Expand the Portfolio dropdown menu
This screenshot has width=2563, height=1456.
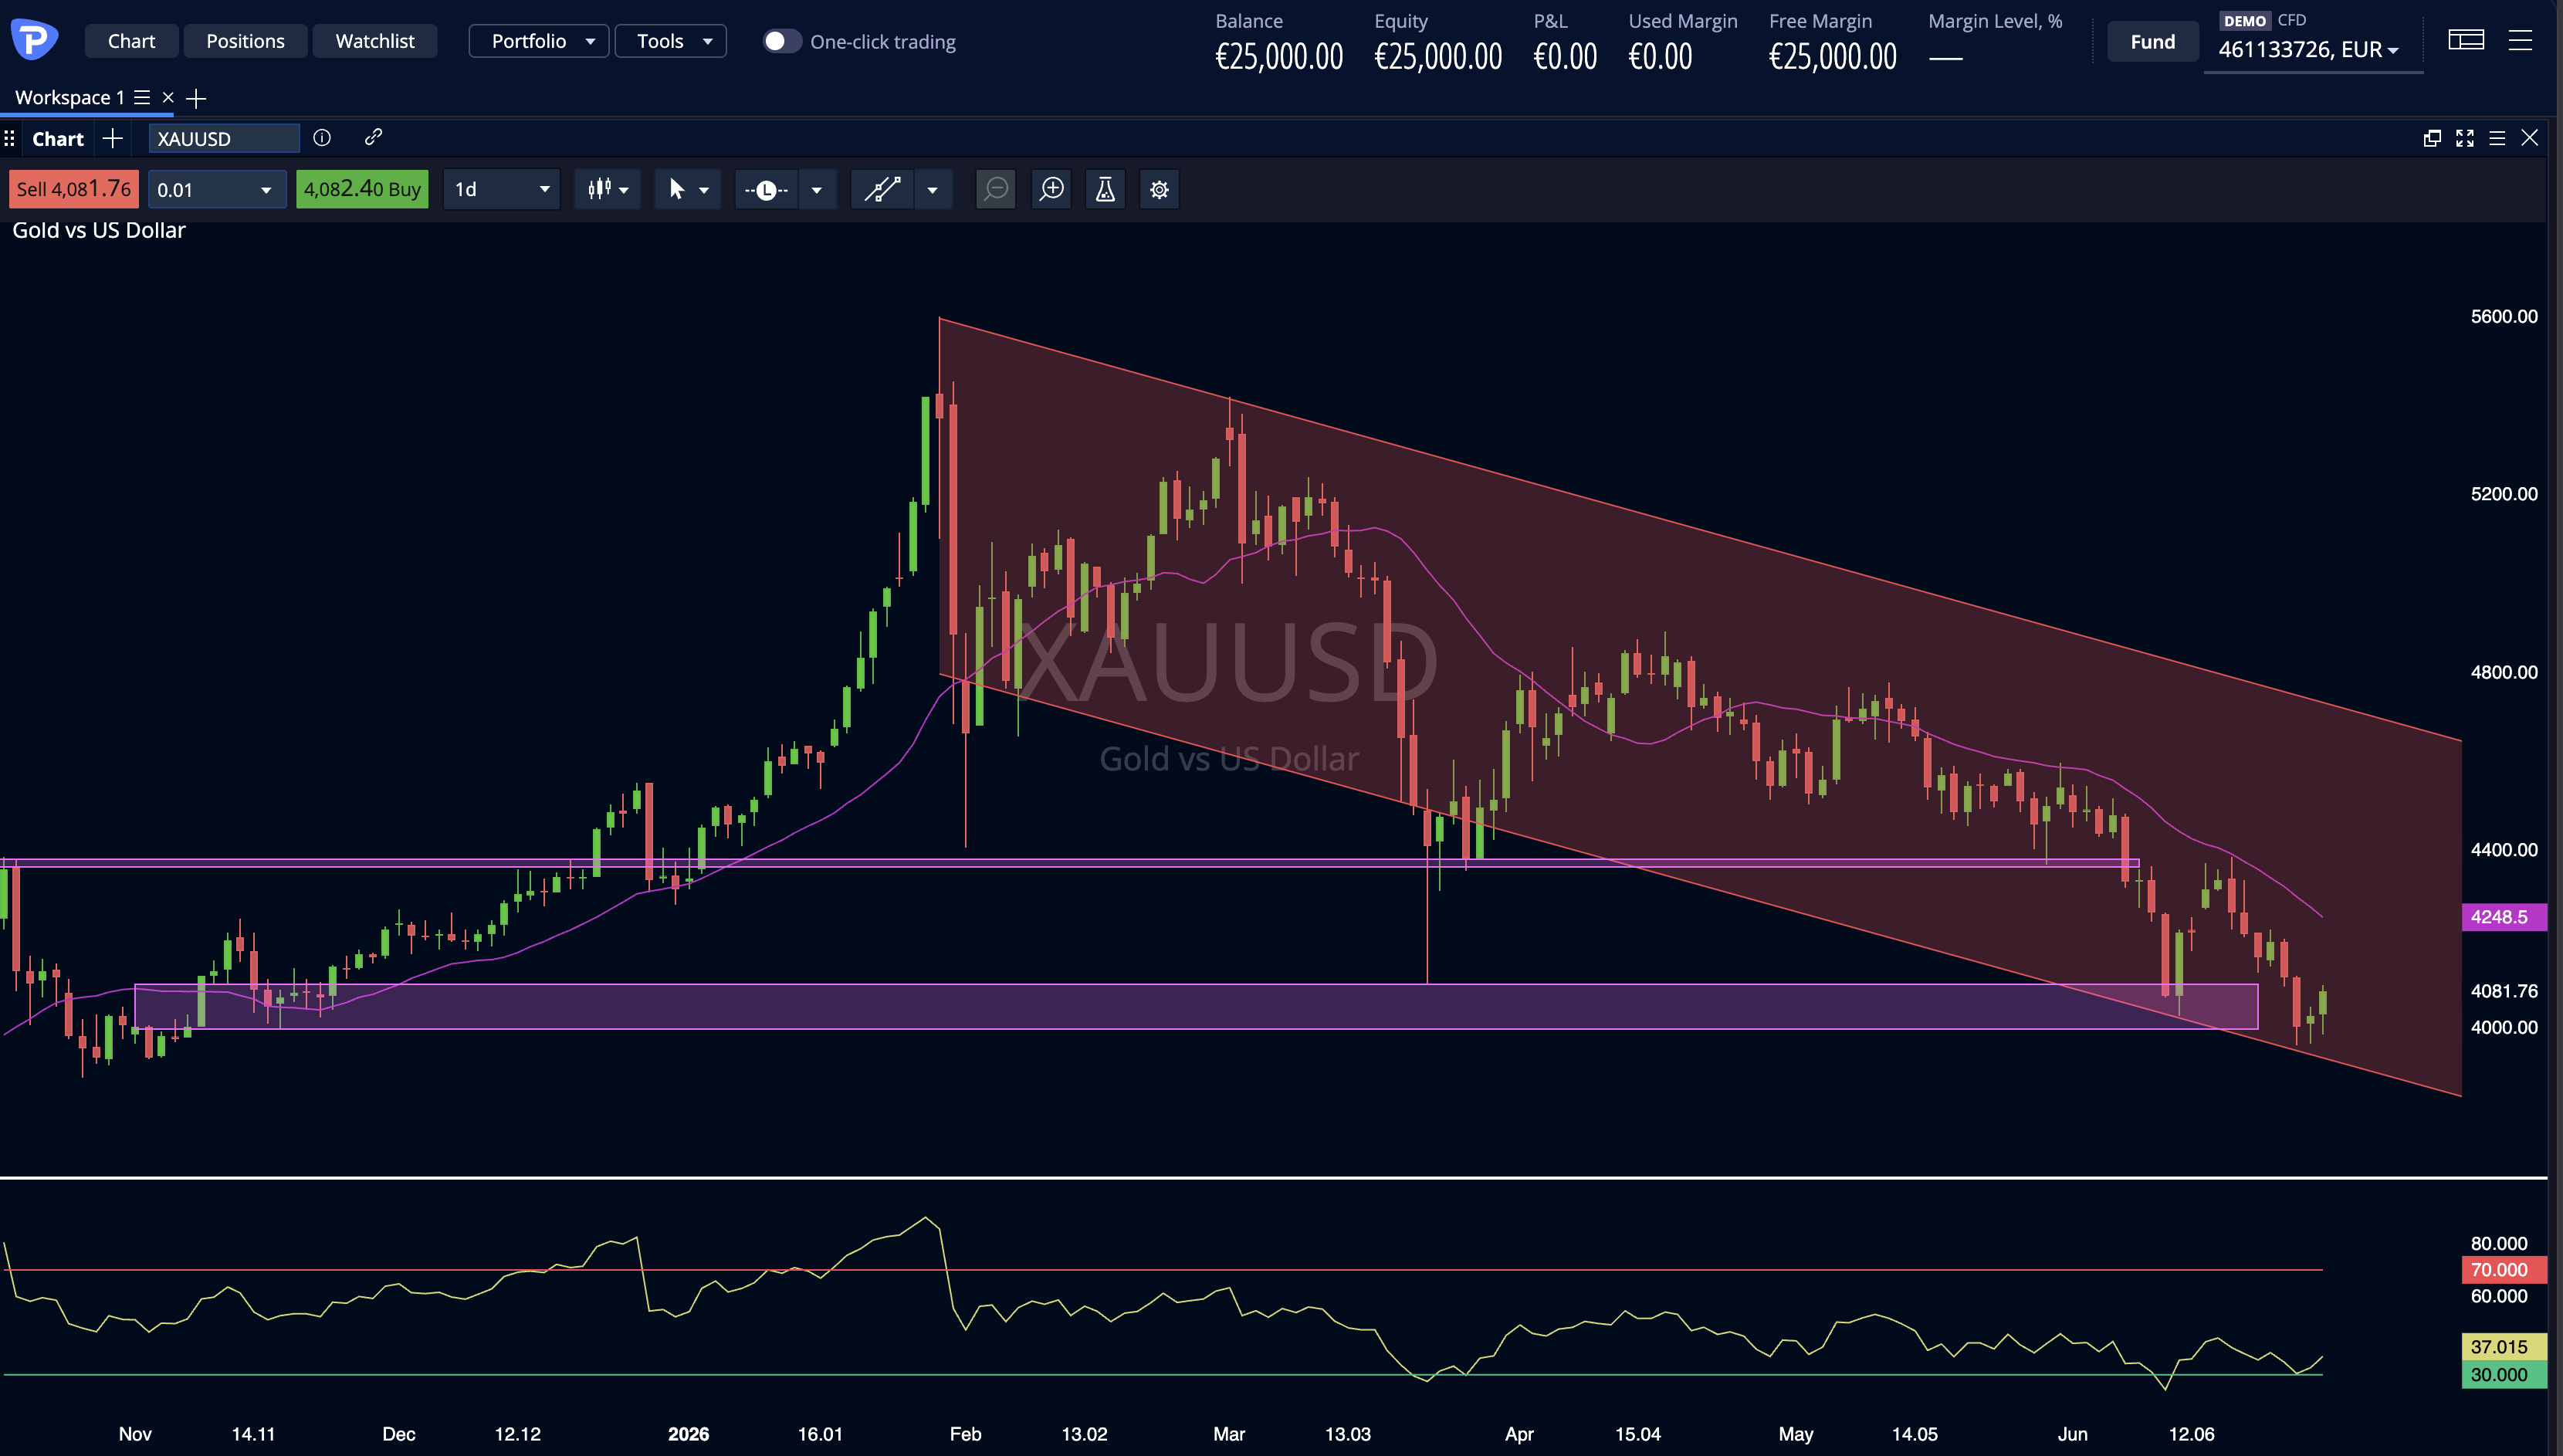[539, 41]
